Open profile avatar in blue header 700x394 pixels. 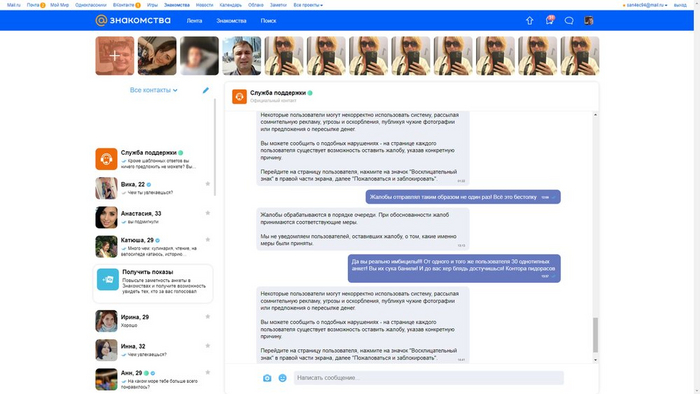coord(588,21)
